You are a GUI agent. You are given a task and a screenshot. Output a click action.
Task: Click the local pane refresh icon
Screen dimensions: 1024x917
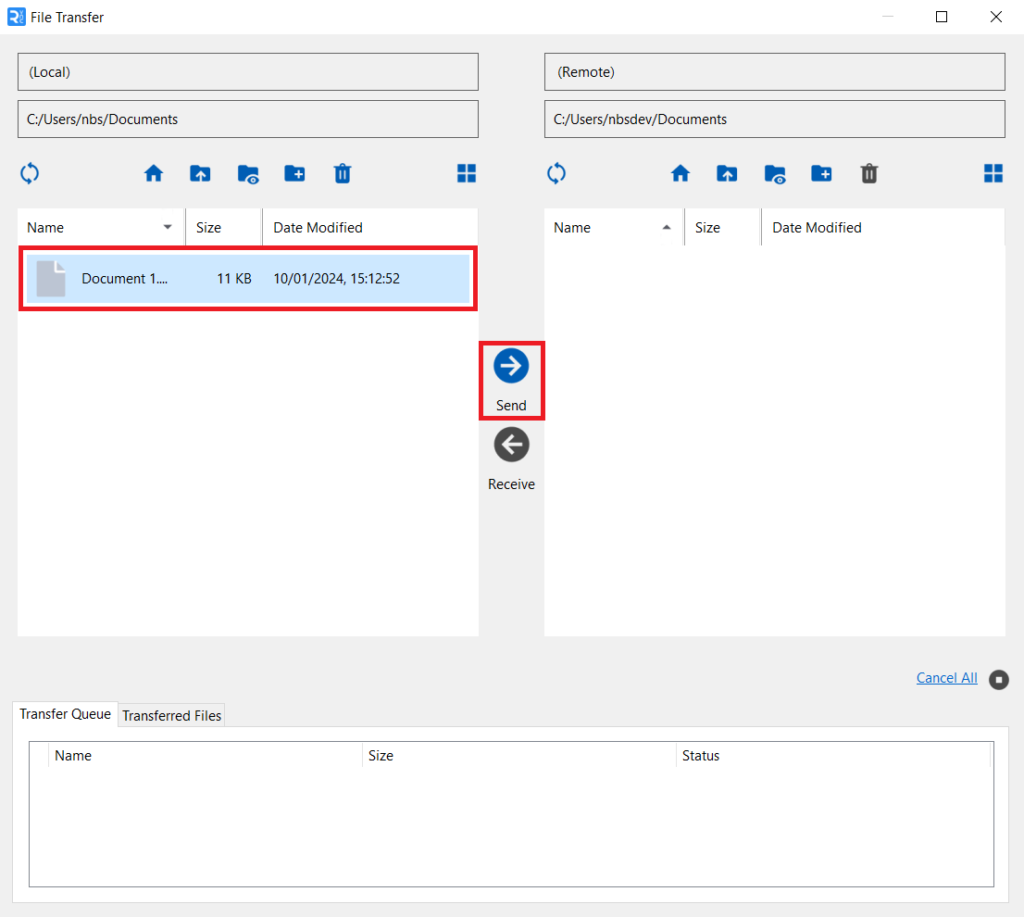(30, 173)
